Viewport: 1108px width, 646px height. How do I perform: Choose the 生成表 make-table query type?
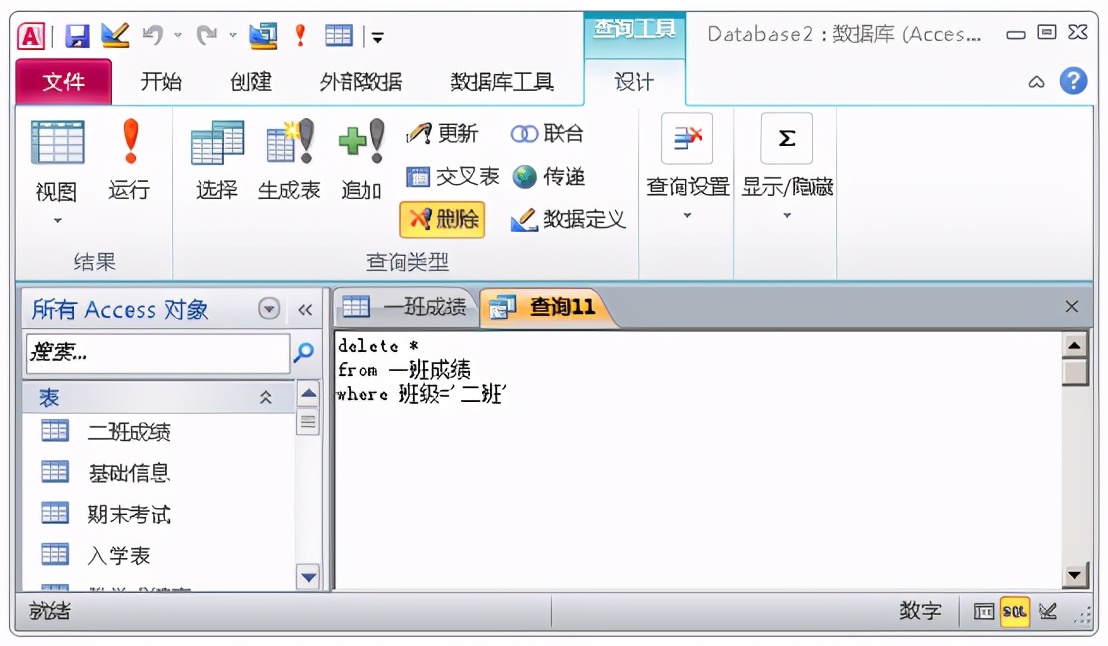(x=289, y=161)
